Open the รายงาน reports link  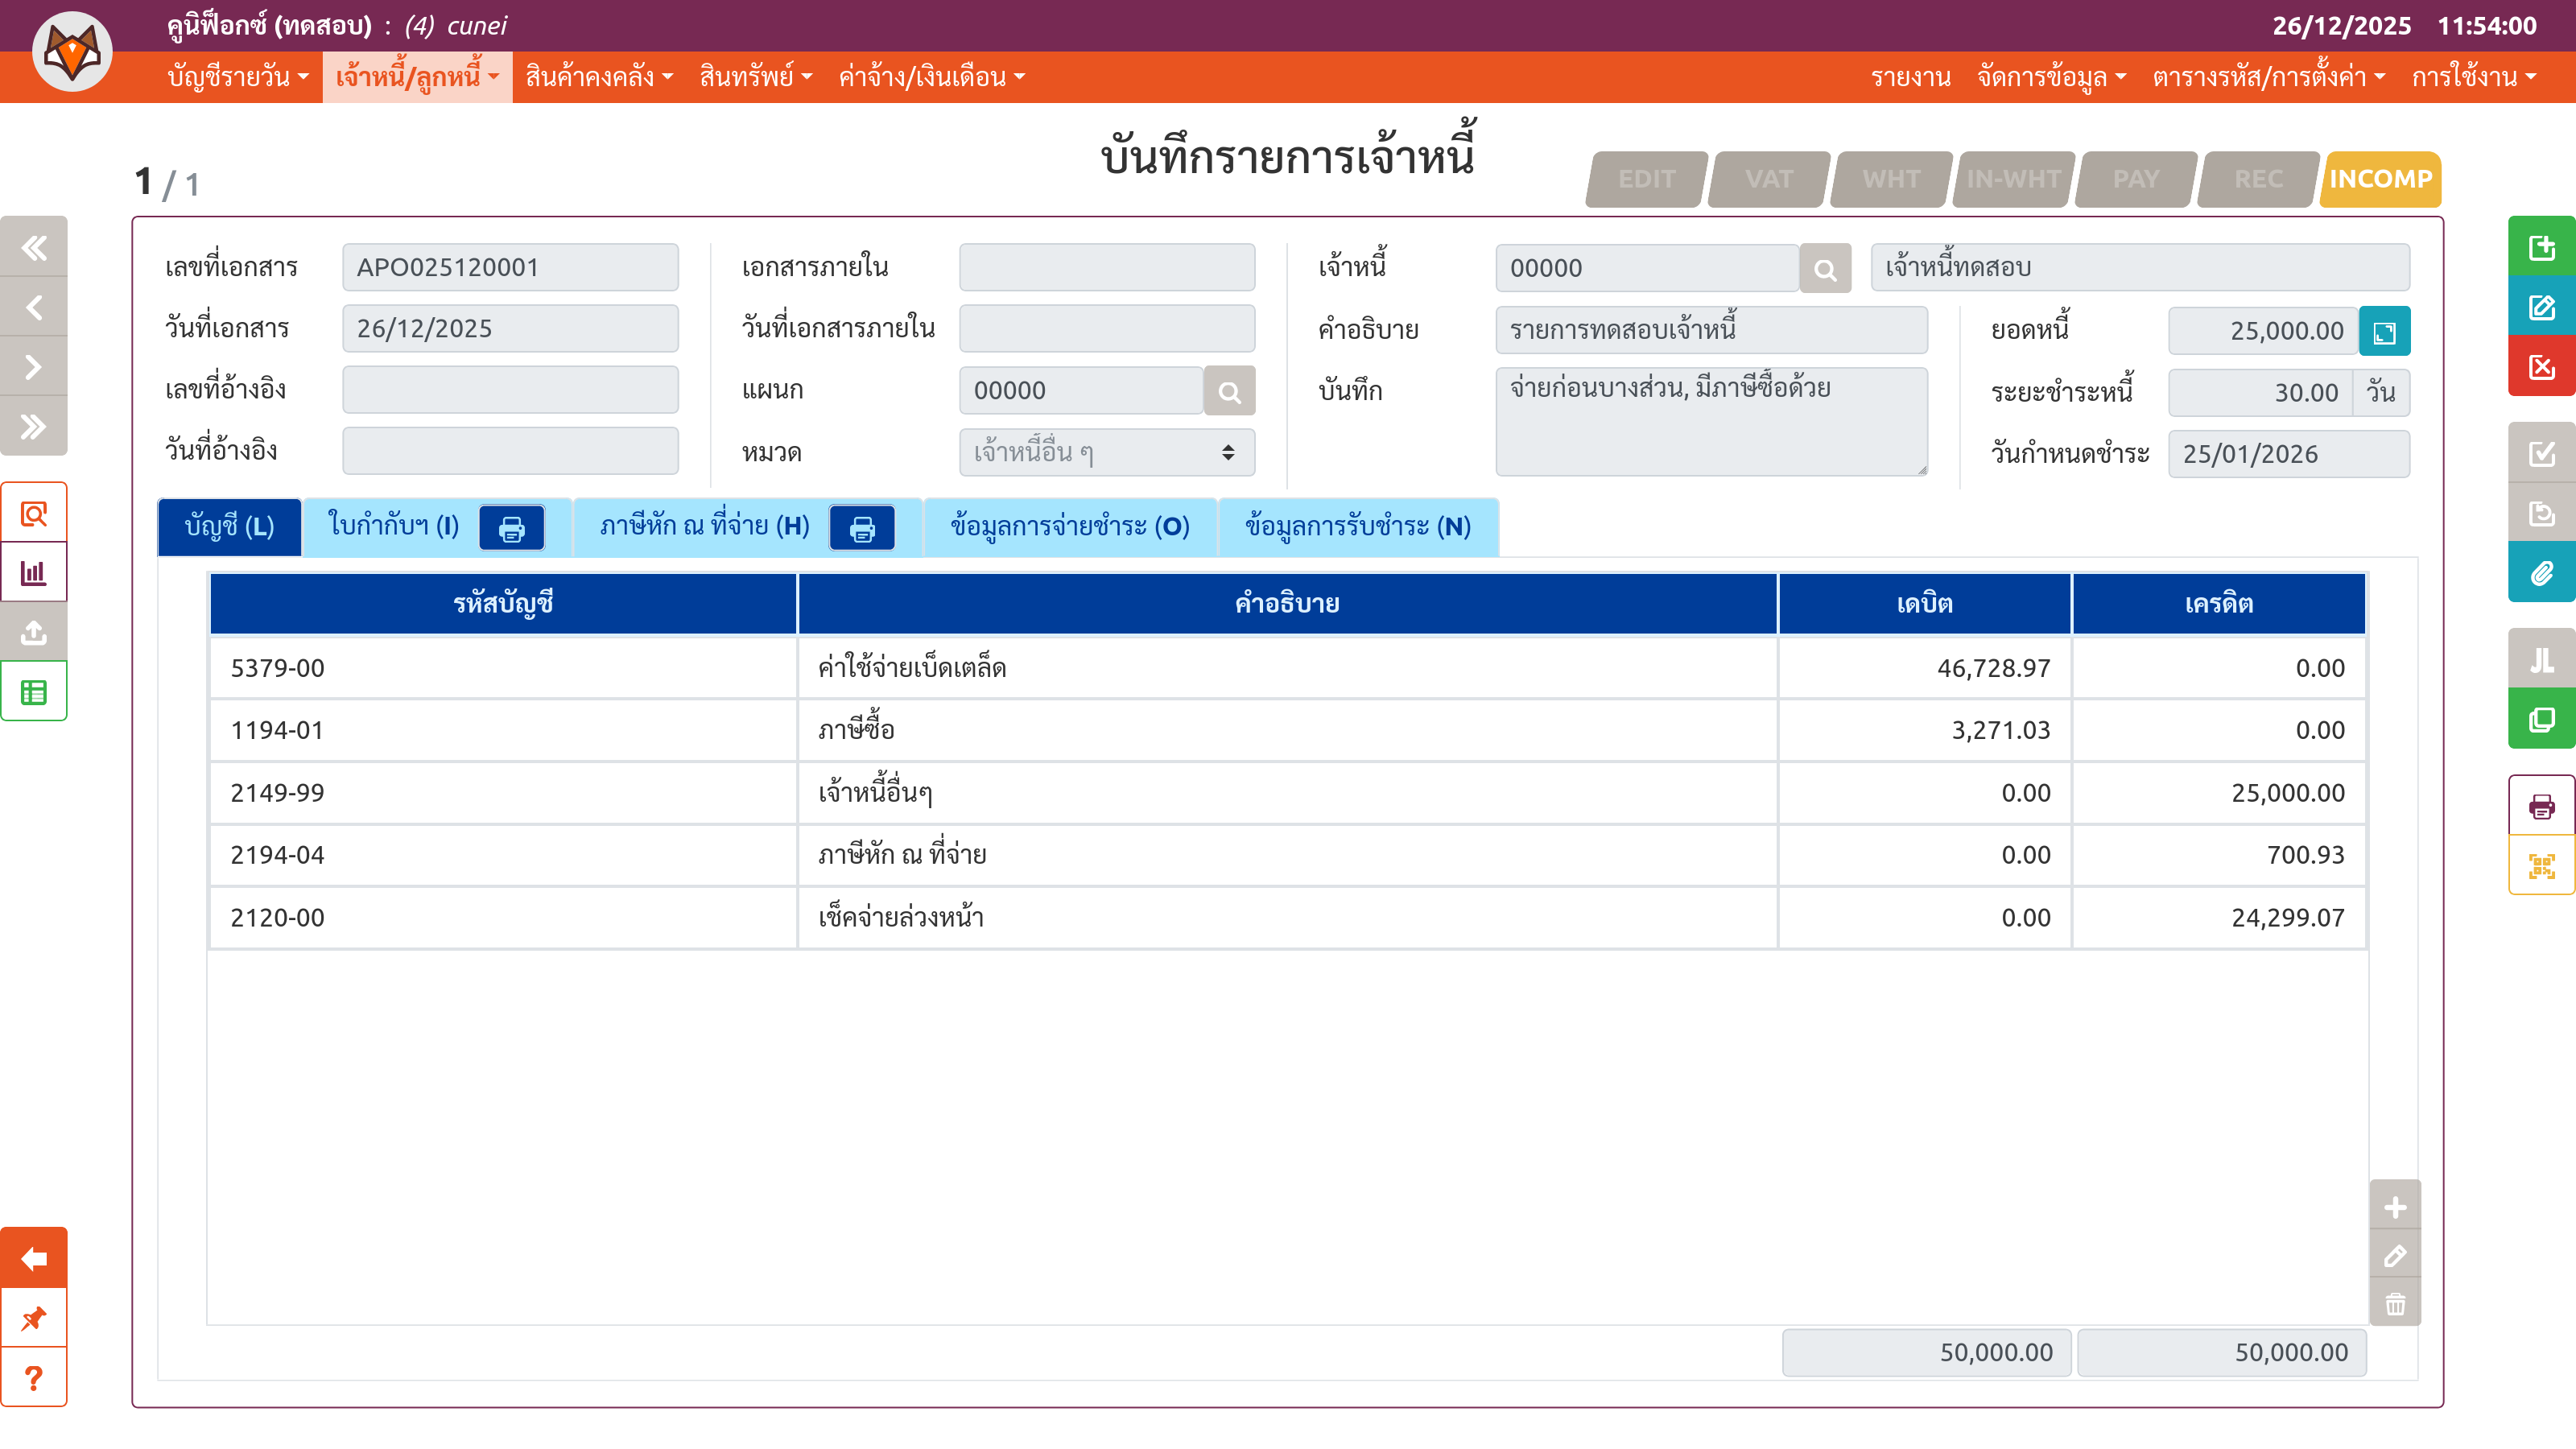1910,77
